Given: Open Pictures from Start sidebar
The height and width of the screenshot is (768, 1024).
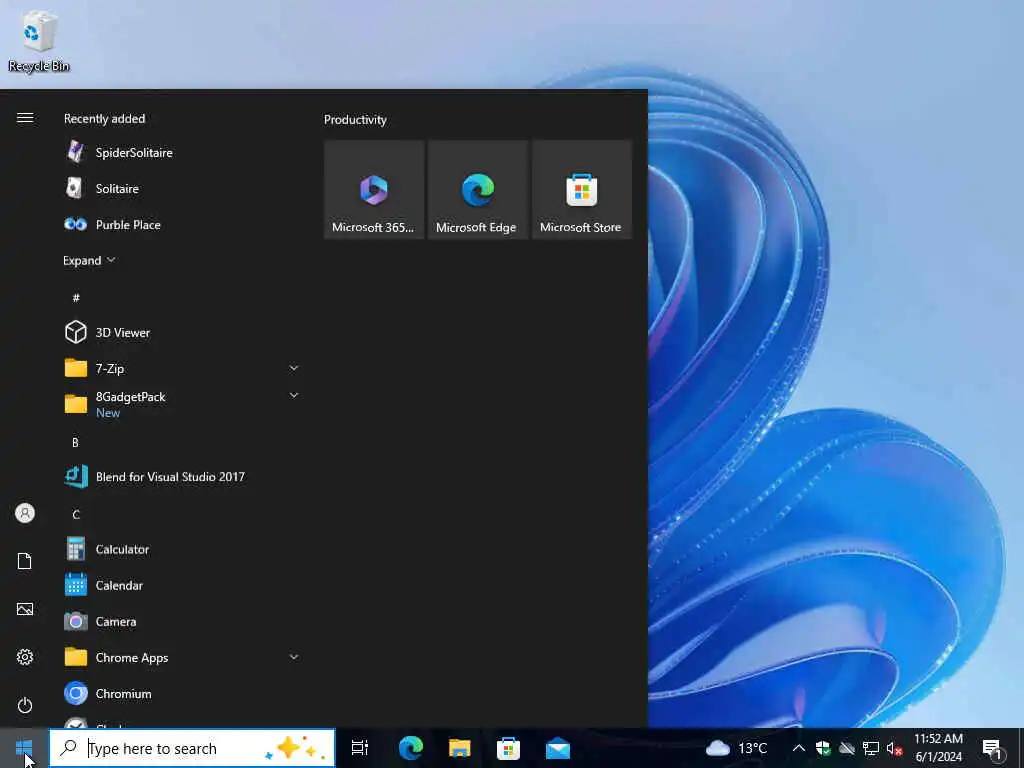Looking at the screenshot, I should [x=25, y=609].
